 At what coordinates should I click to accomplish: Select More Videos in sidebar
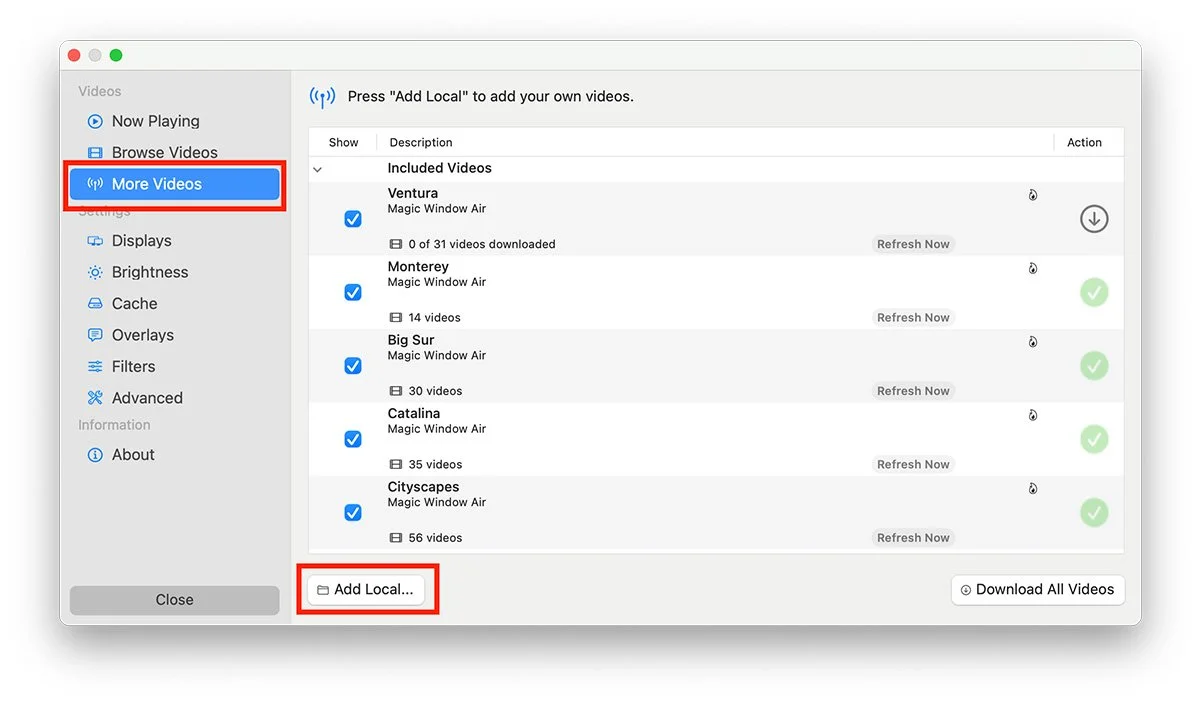174,184
